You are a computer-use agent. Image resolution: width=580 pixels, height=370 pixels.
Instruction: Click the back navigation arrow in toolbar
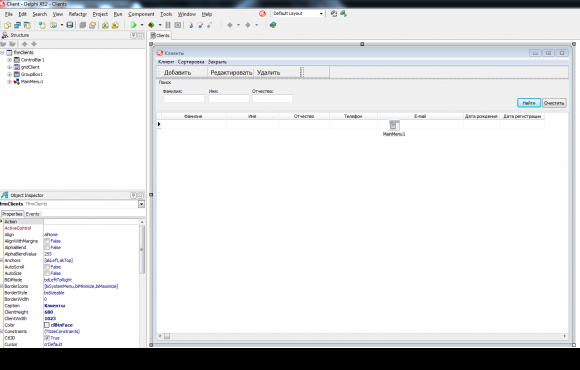tap(230, 25)
